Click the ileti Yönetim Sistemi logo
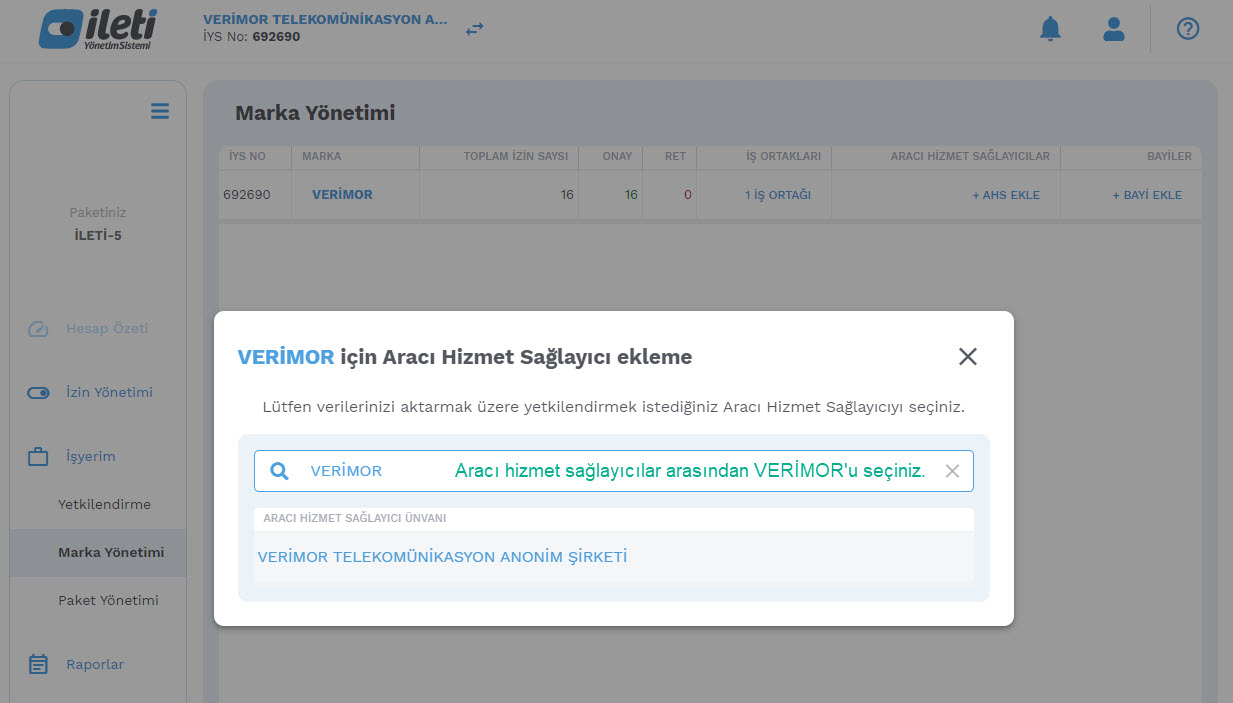 98,29
